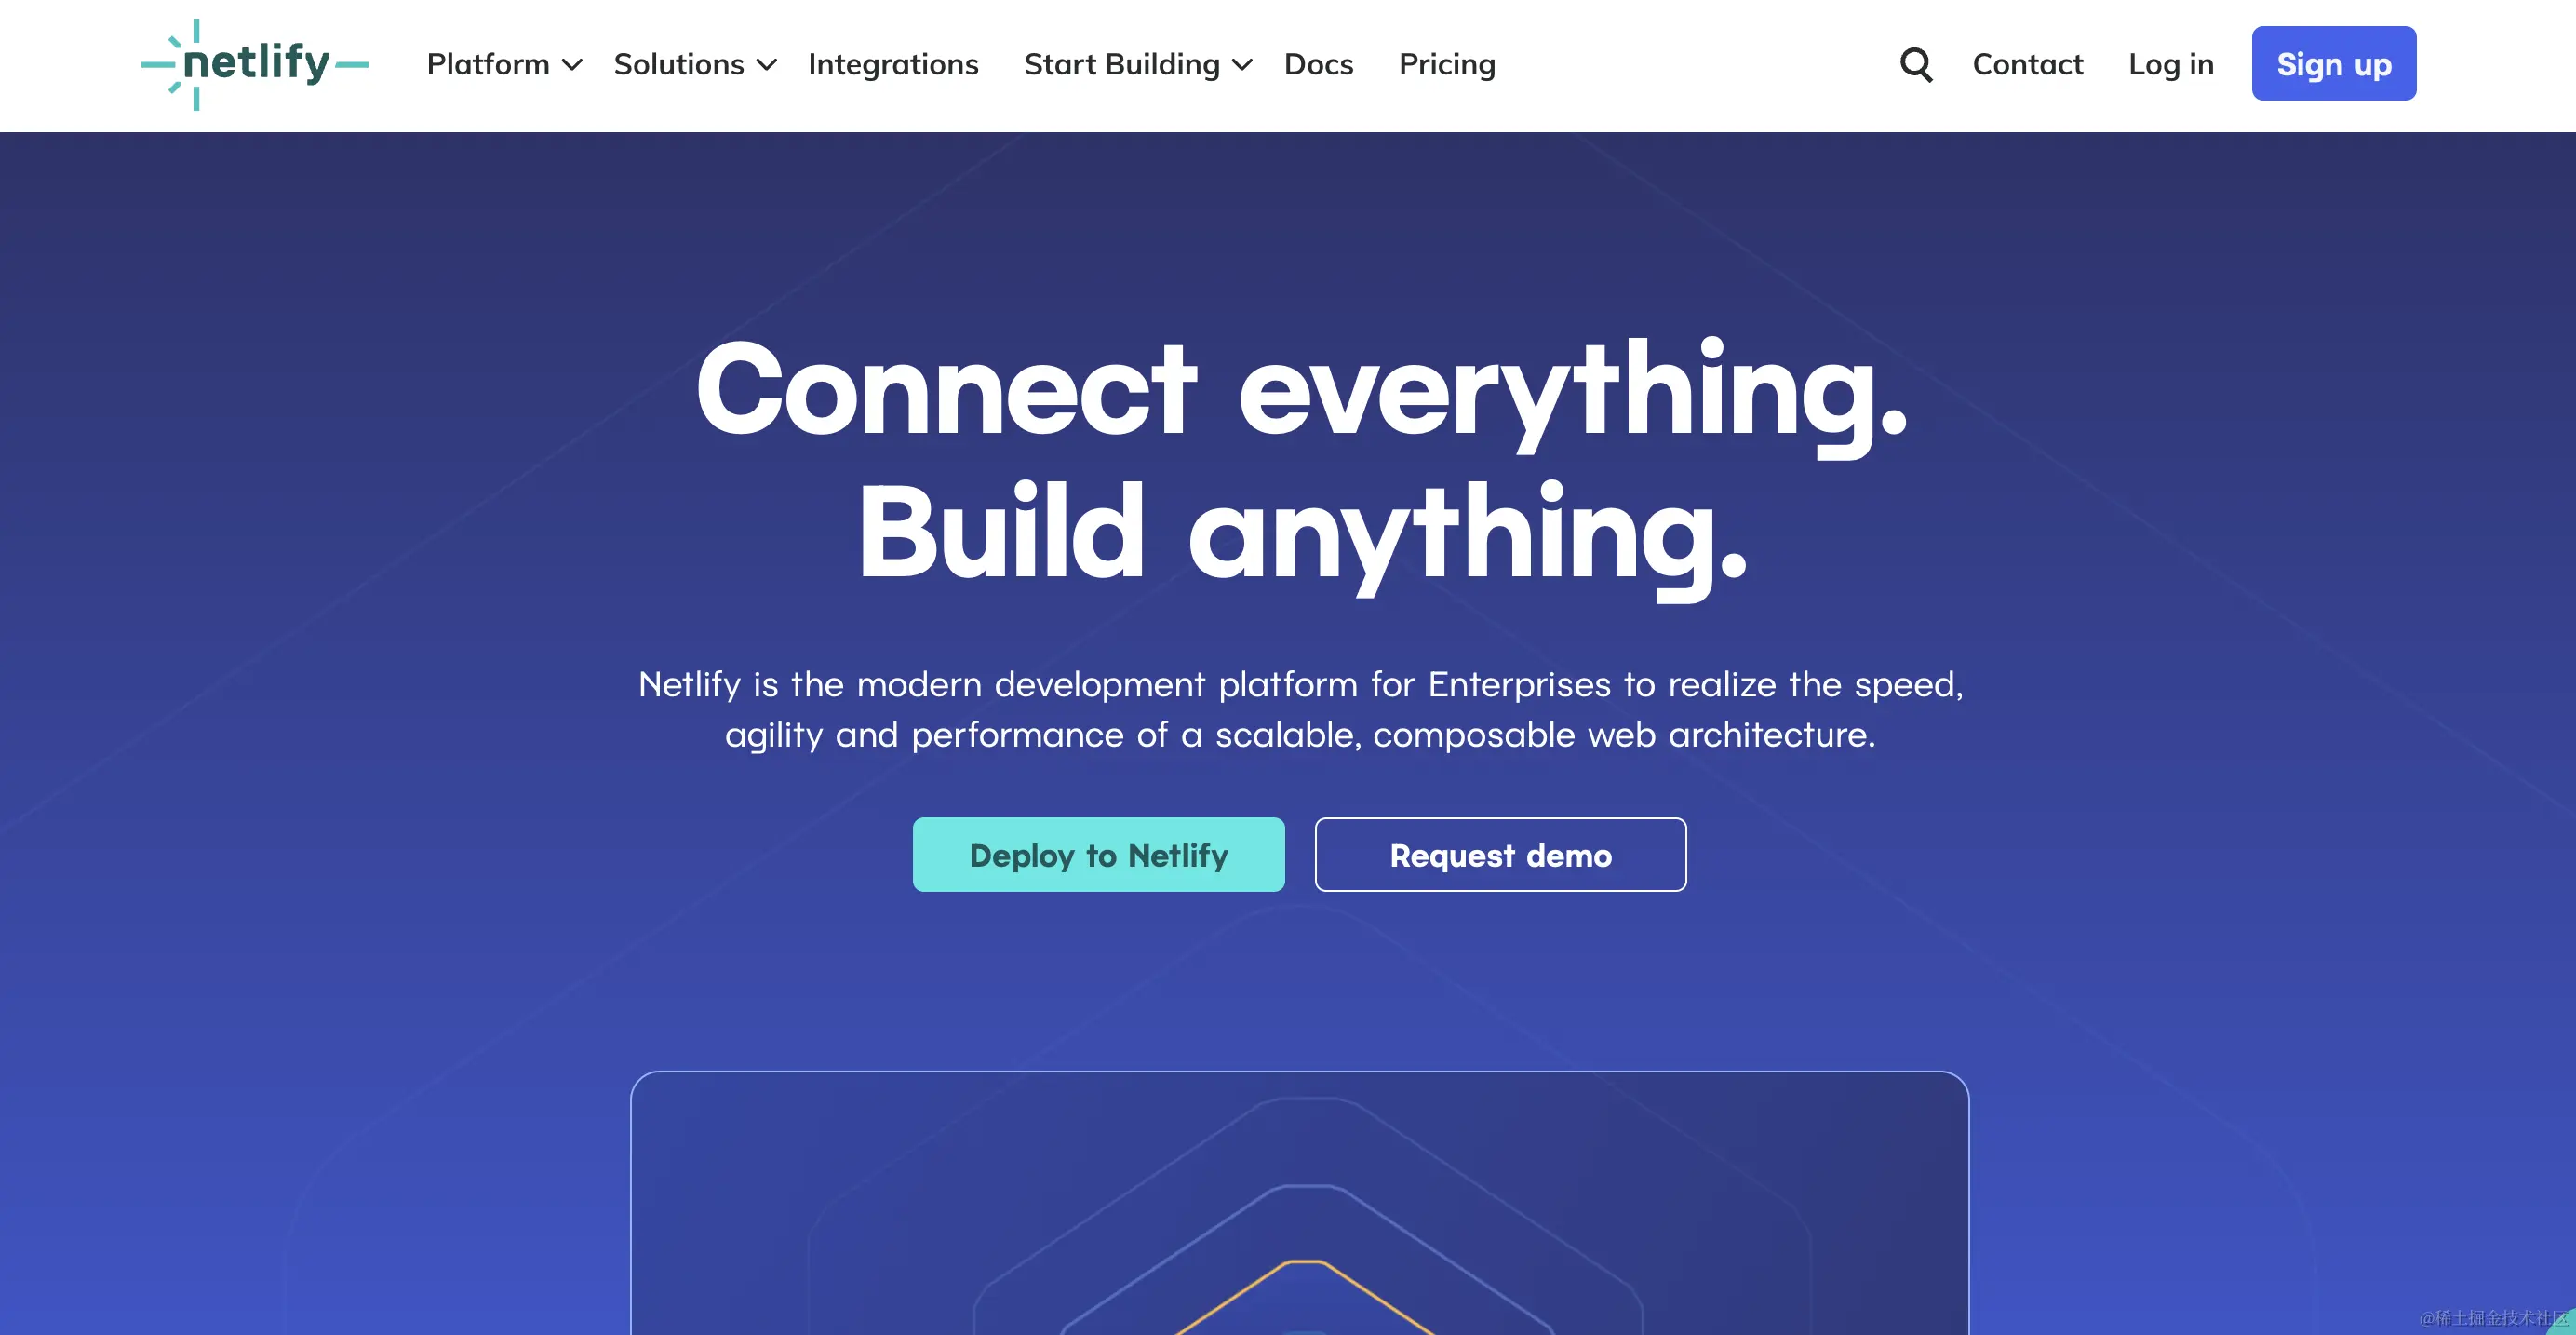2576x1335 pixels.
Task: Click the Netlify logo
Action: pyautogui.click(x=255, y=64)
